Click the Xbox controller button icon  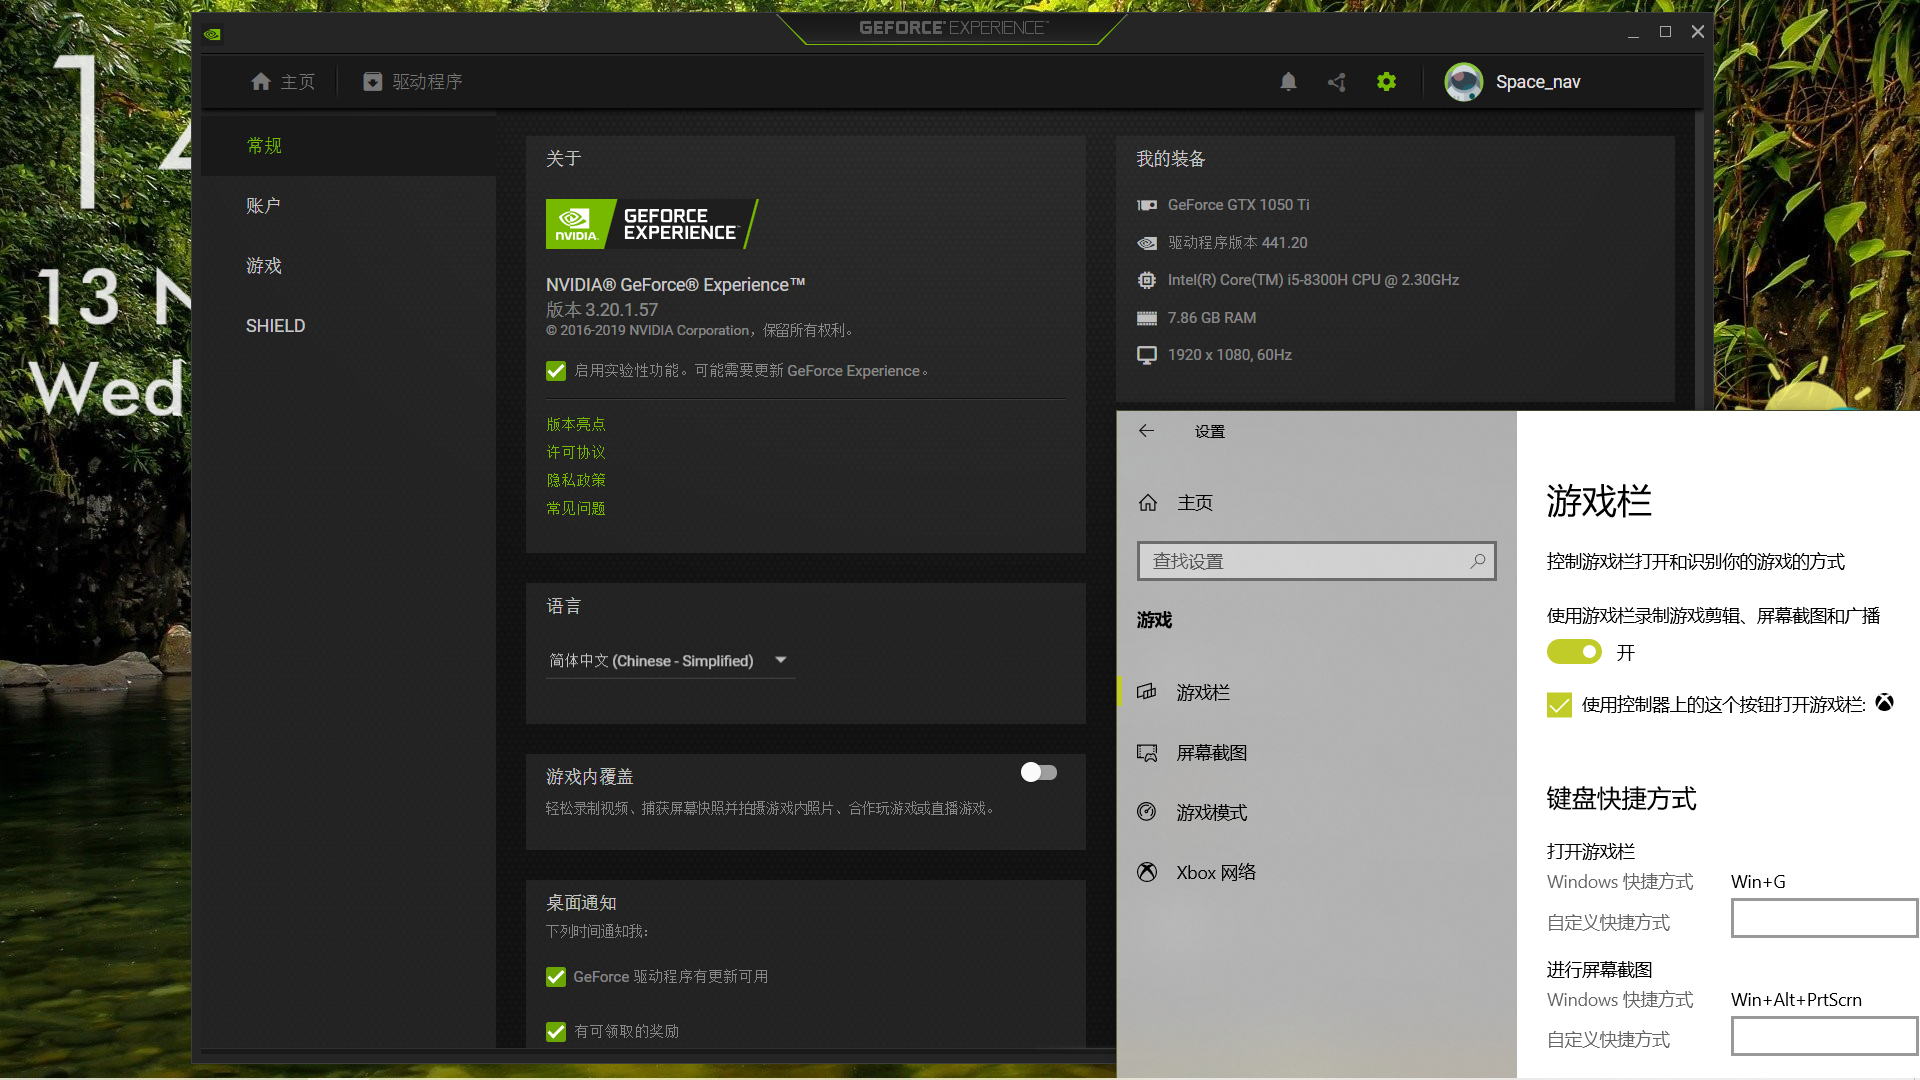(1884, 703)
